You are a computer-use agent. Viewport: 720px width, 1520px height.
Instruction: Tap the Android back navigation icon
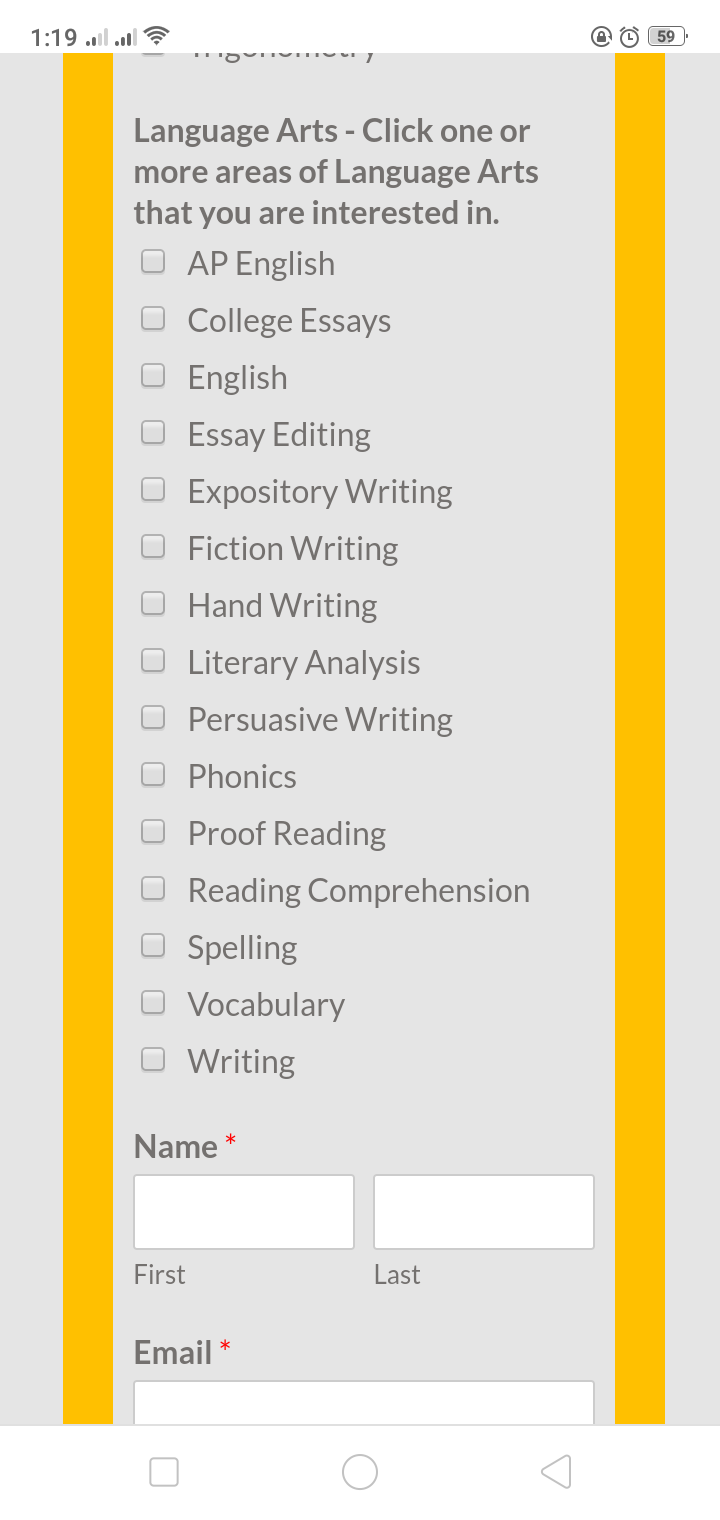(556, 1471)
